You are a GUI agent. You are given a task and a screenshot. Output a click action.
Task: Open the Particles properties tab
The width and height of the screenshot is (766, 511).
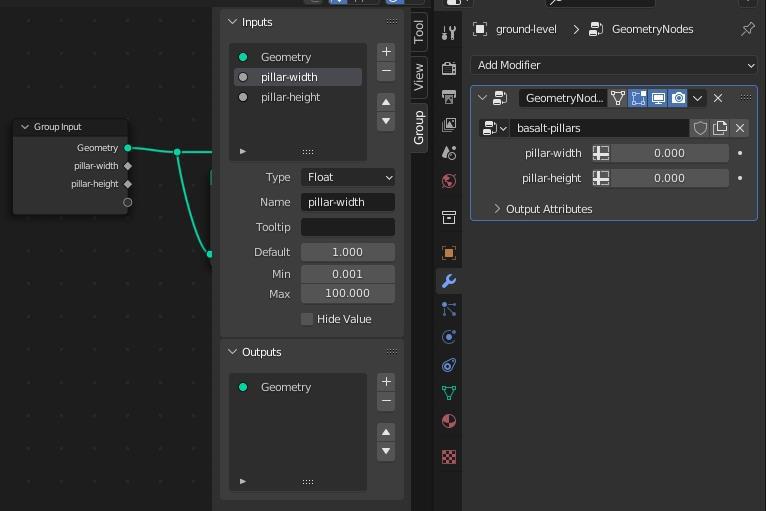(x=449, y=309)
